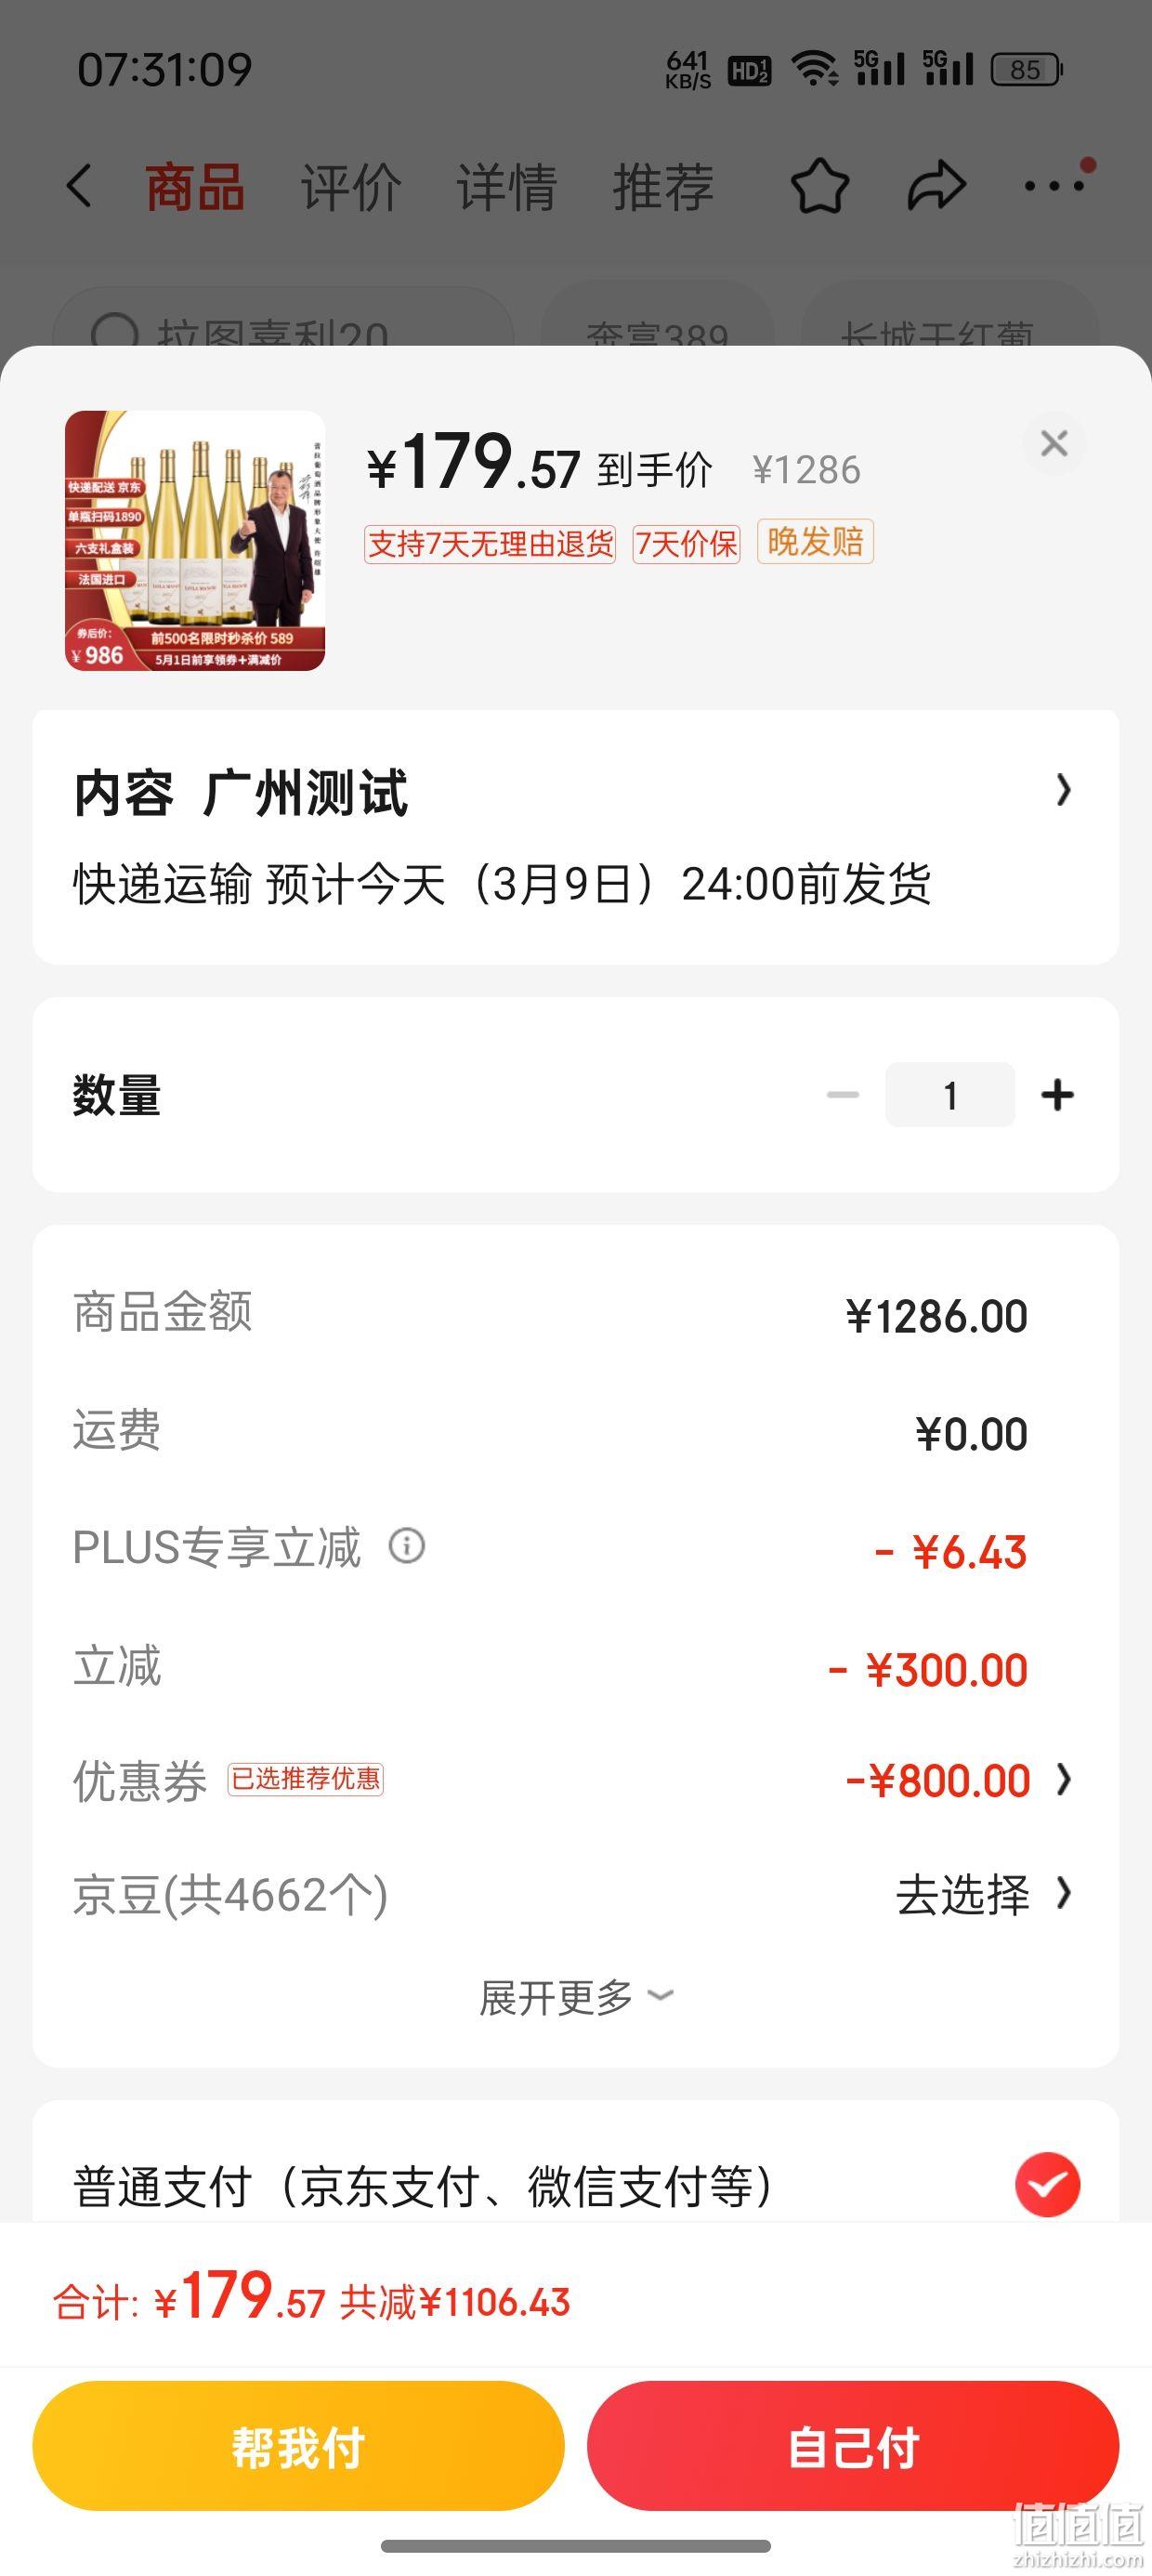Close the purchase panel with X
Image resolution: width=1152 pixels, height=2576 pixels.
(x=1054, y=443)
